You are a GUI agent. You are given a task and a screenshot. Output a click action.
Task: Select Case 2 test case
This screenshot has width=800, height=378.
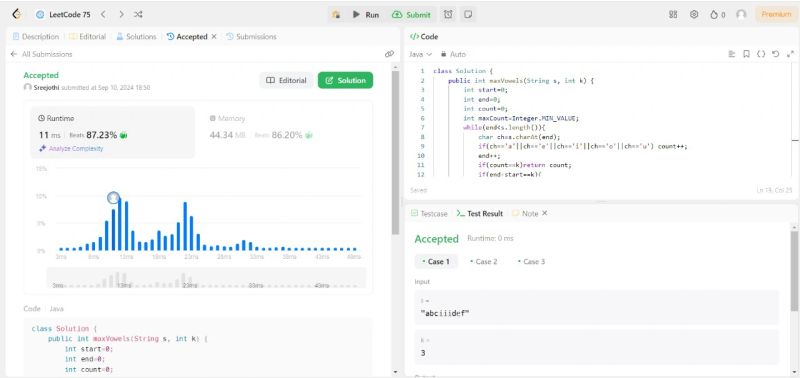483,262
